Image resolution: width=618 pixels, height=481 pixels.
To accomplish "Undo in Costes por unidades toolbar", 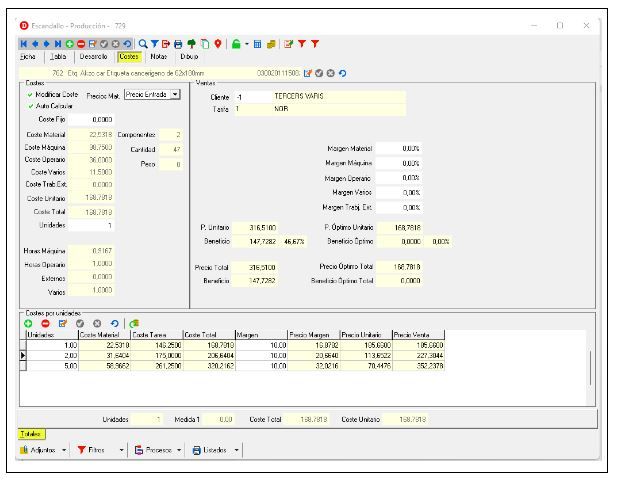I will pos(114,324).
